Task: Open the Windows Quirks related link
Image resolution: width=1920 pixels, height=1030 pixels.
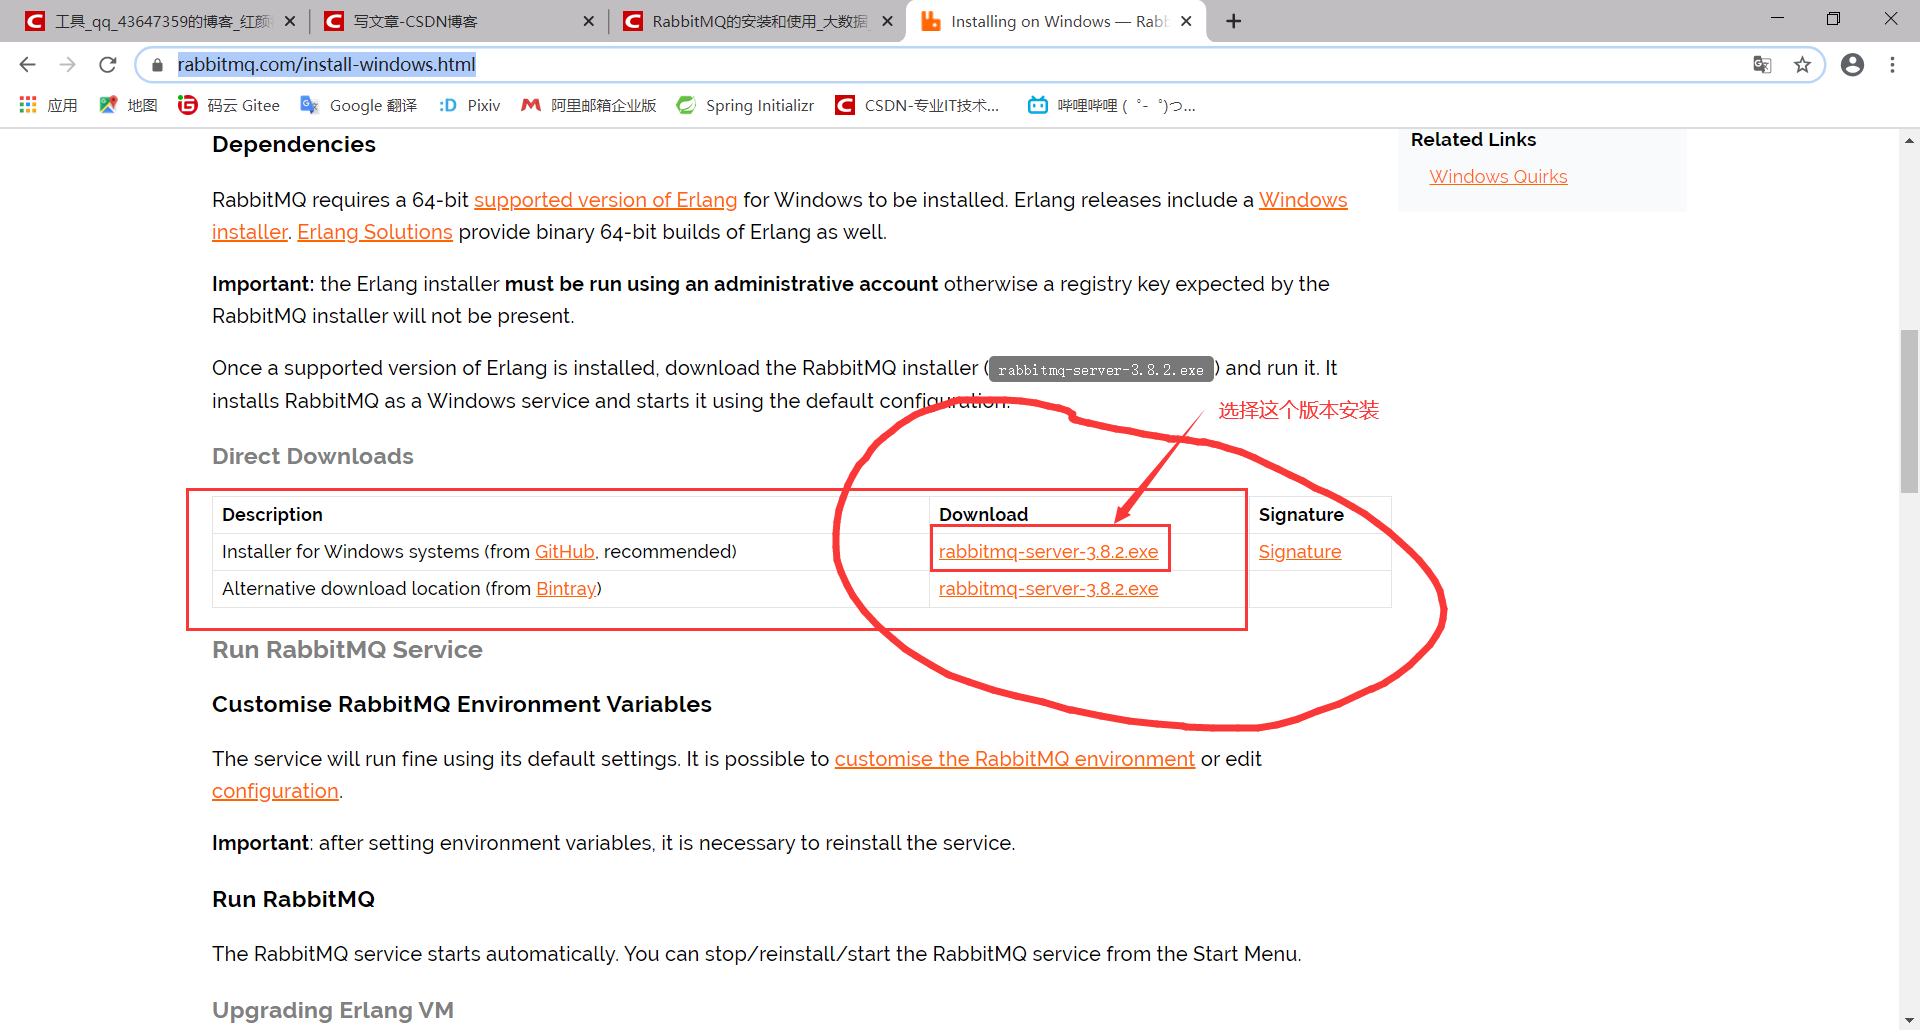Action: [1498, 177]
